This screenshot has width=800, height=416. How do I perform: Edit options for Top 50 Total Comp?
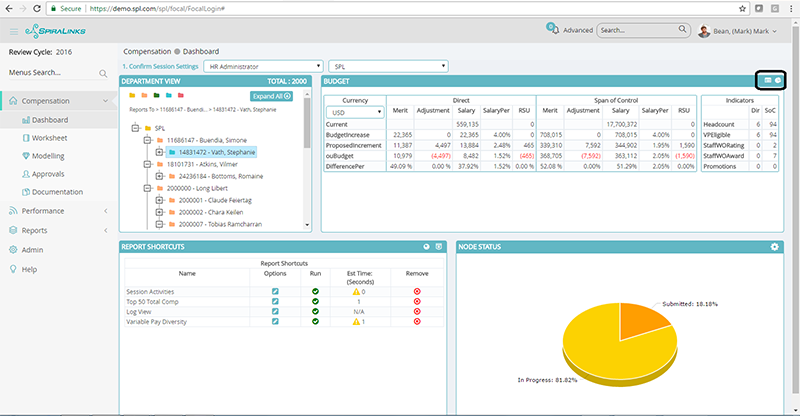tap(275, 300)
